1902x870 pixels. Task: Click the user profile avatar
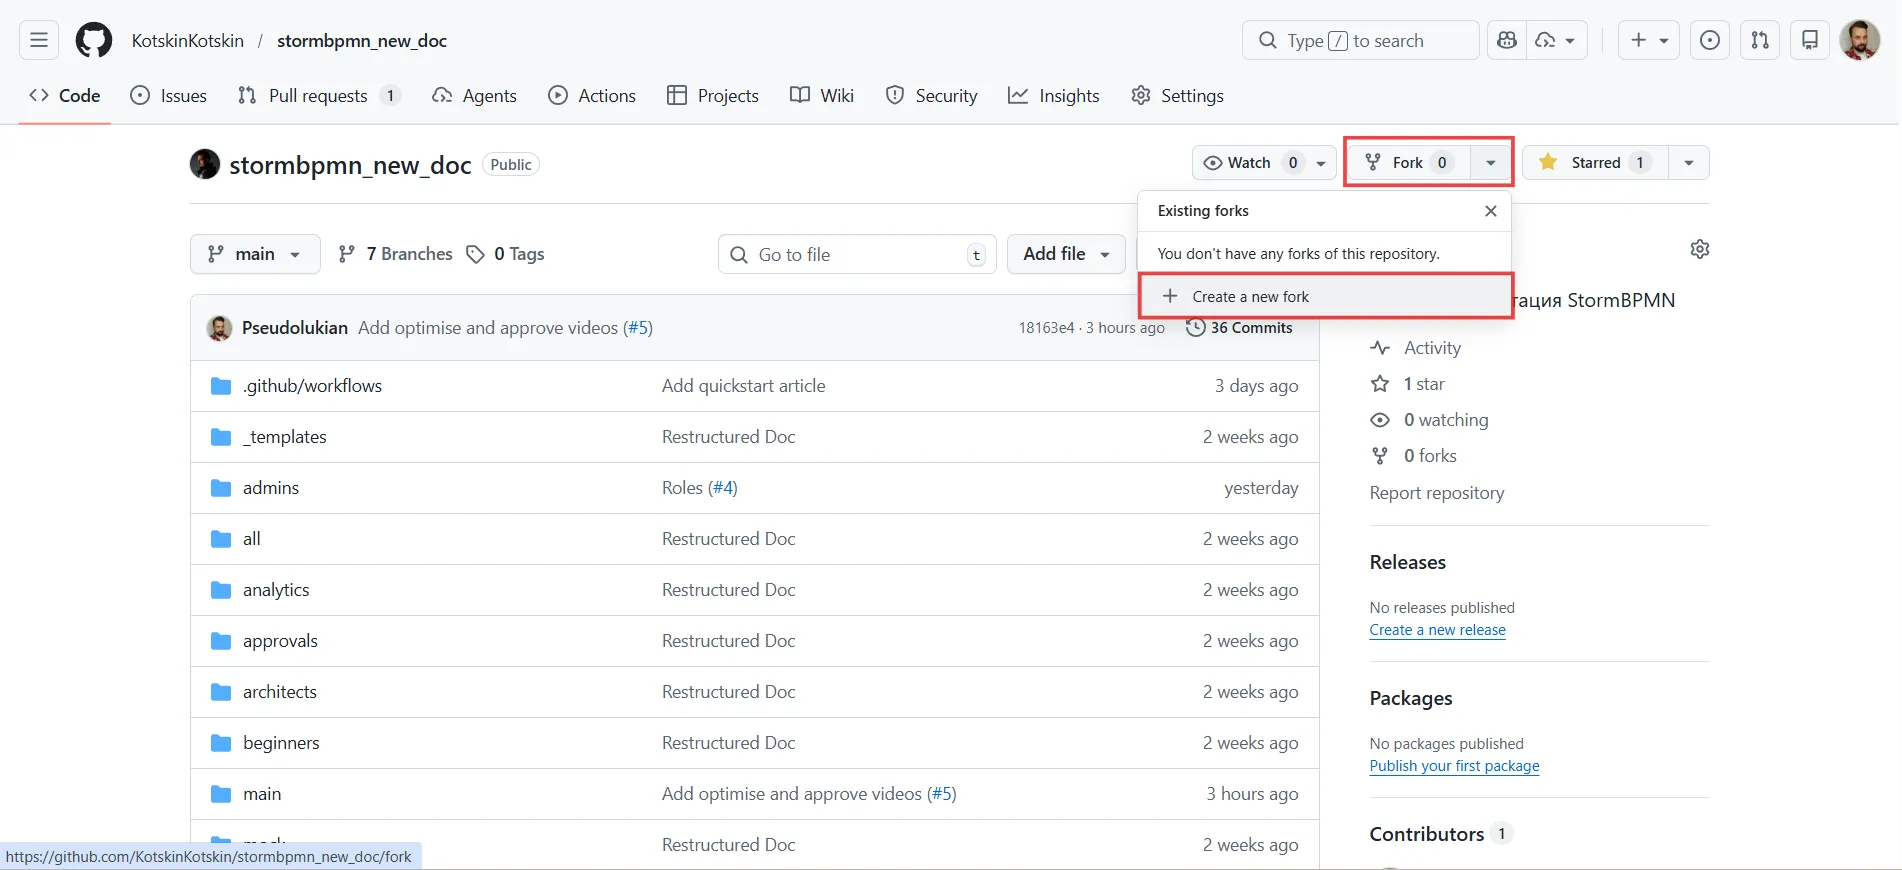1859,41
